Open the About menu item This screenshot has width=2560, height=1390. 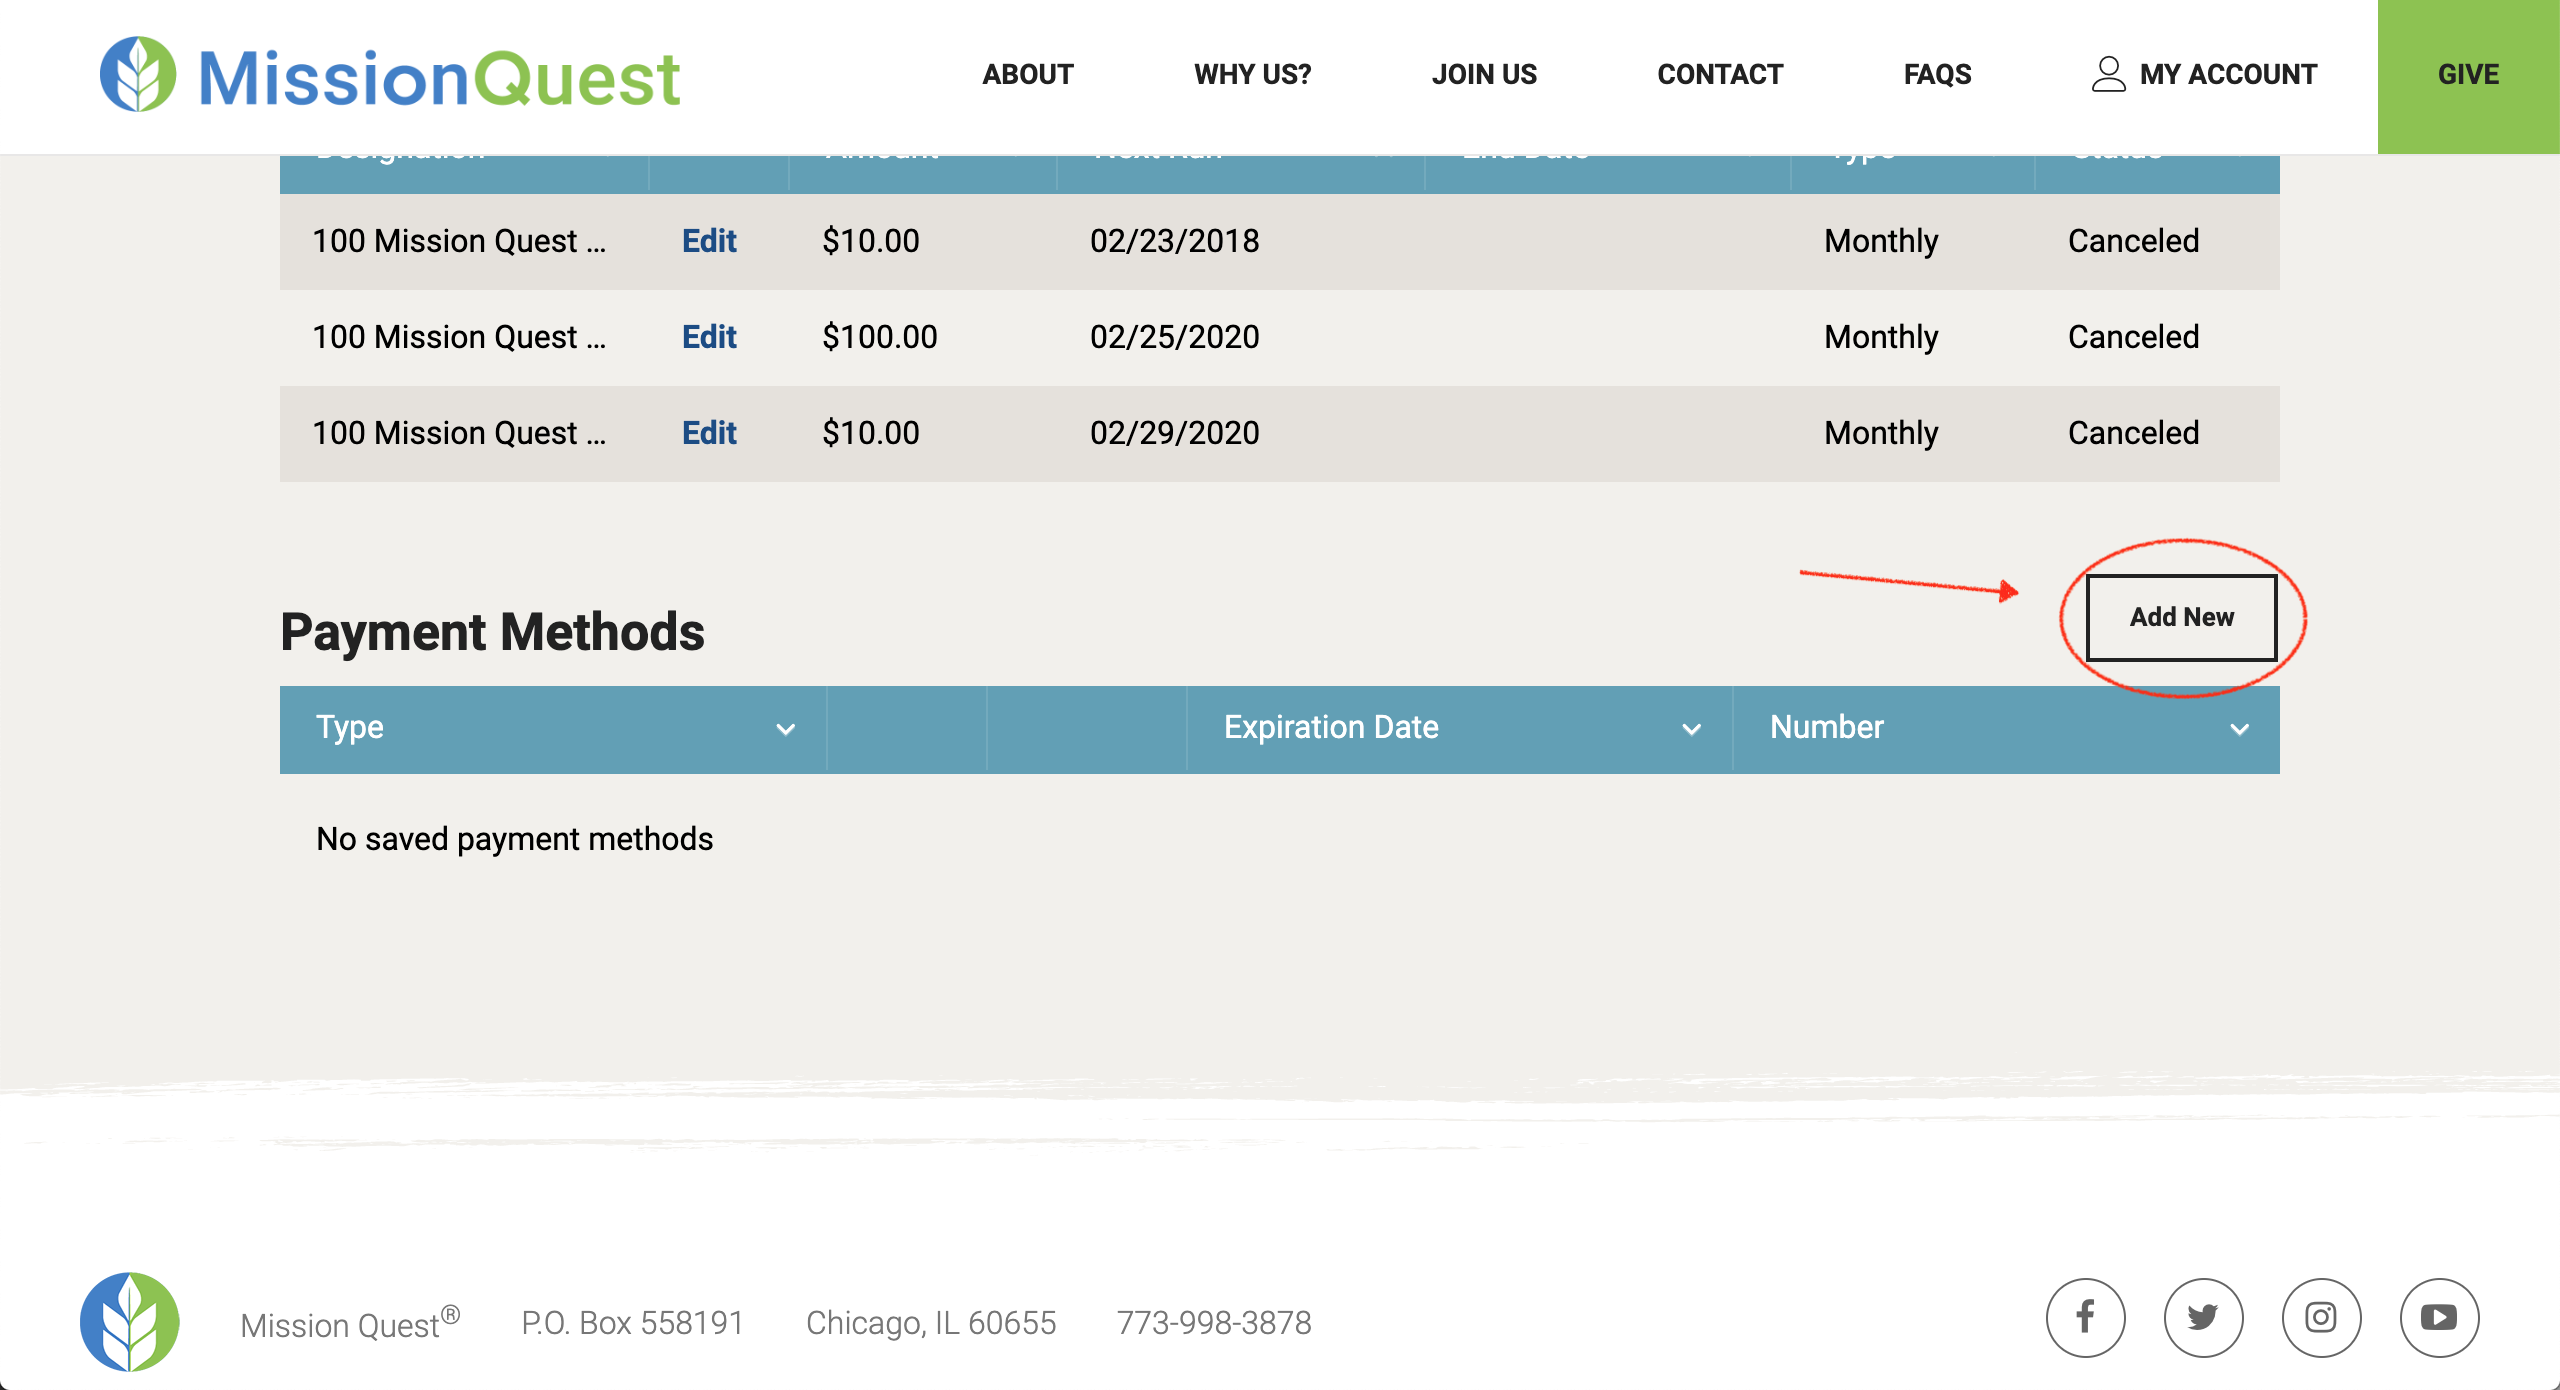1027,74
